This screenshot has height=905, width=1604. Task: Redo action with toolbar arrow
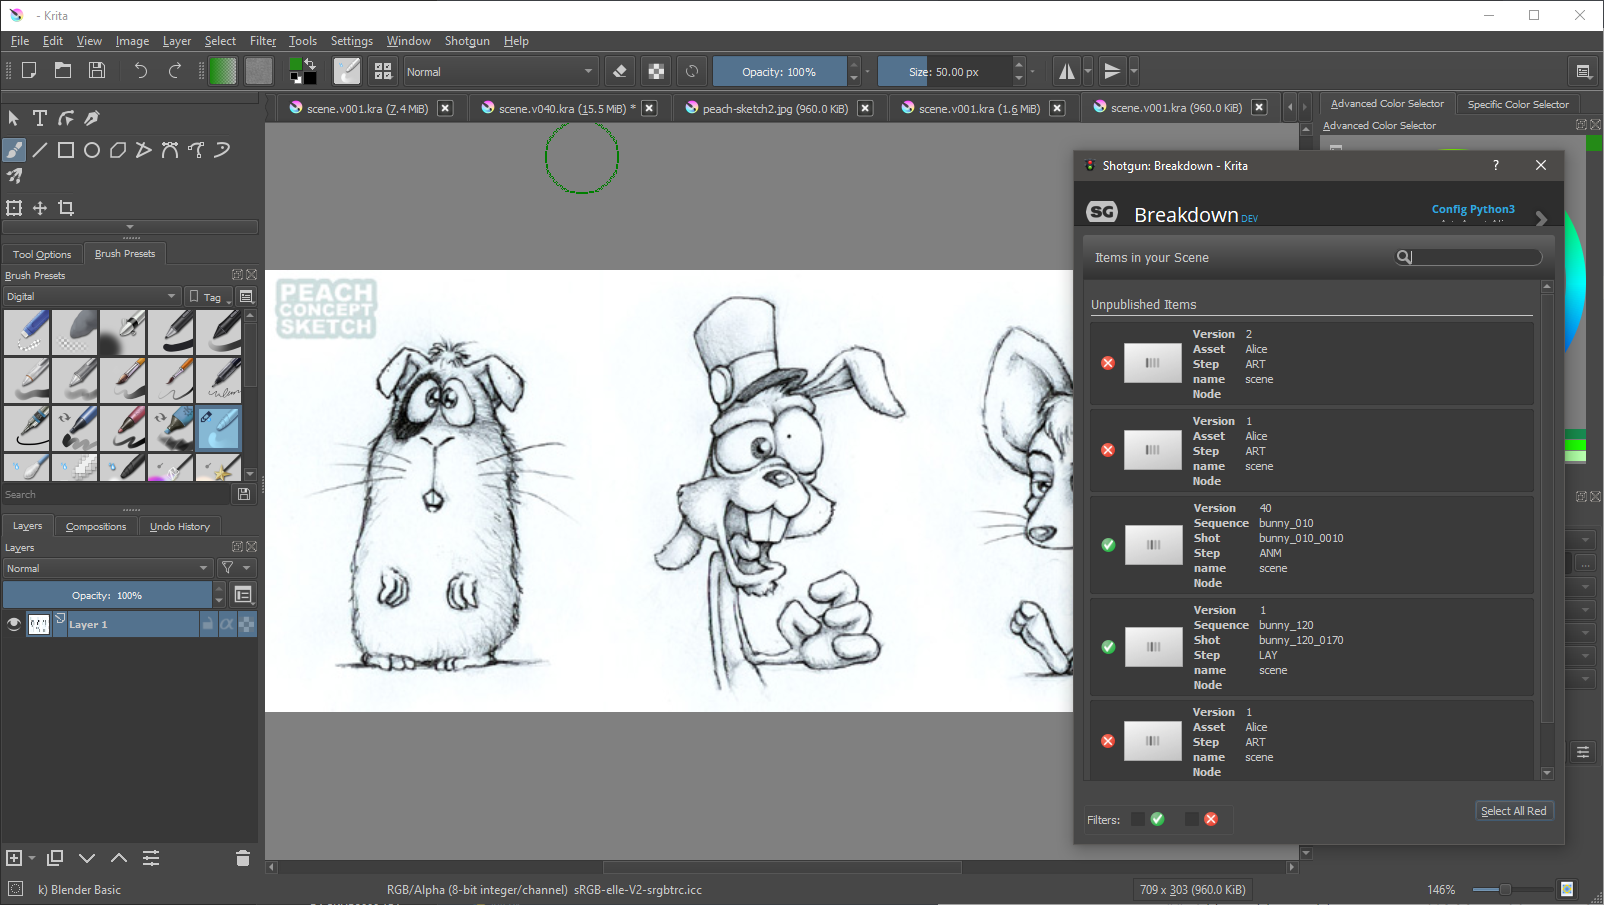tap(175, 71)
